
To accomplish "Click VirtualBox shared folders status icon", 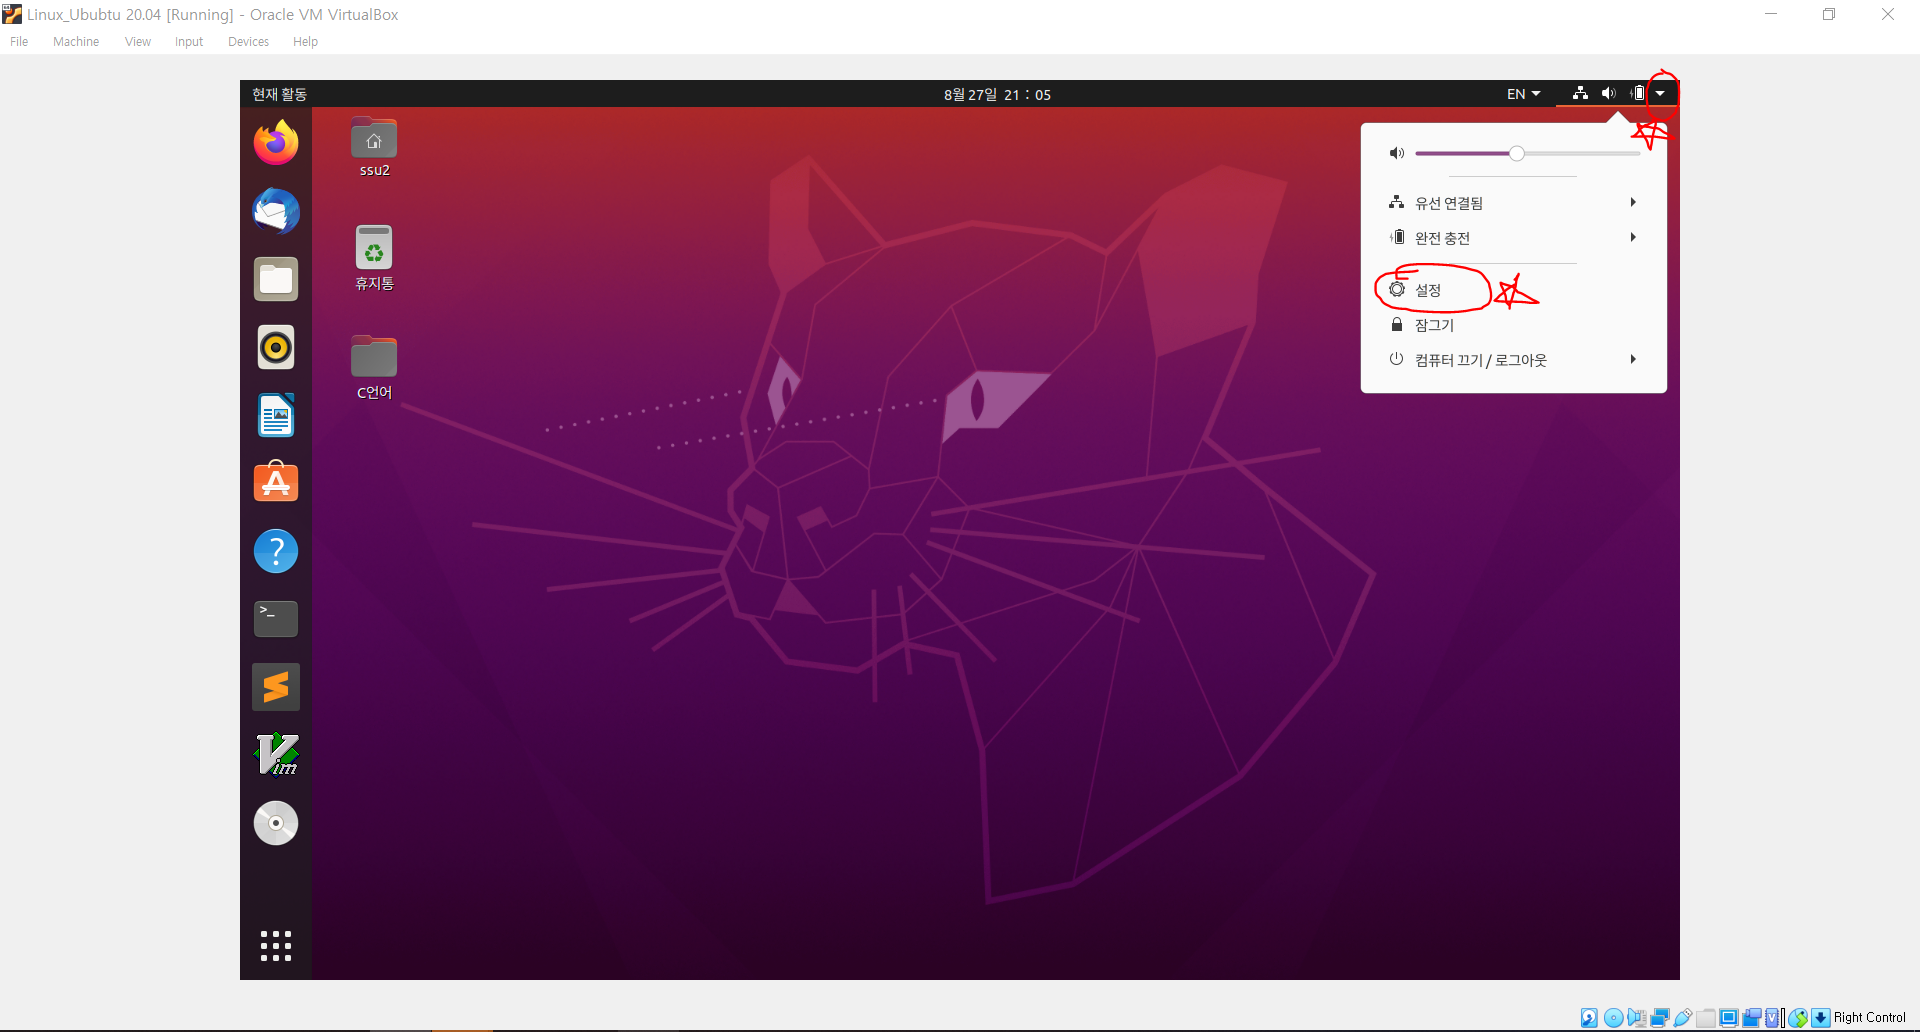I will click(x=1706, y=1018).
